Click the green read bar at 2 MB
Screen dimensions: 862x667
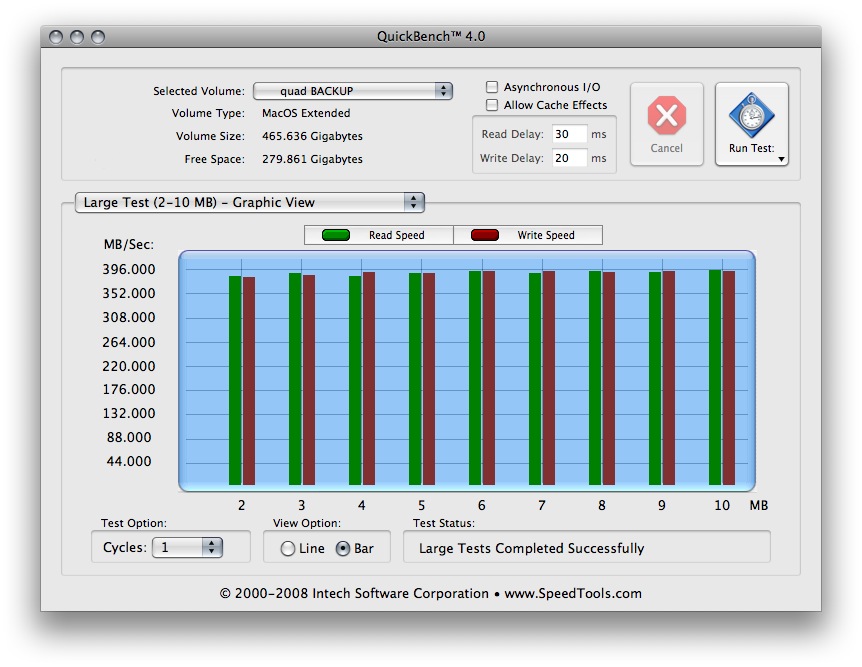[235, 380]
